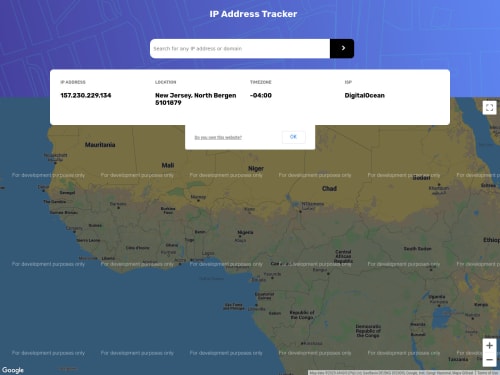Focus the IP address or domain search field
The height and width of the screenshot is (375, 500).
240,48
